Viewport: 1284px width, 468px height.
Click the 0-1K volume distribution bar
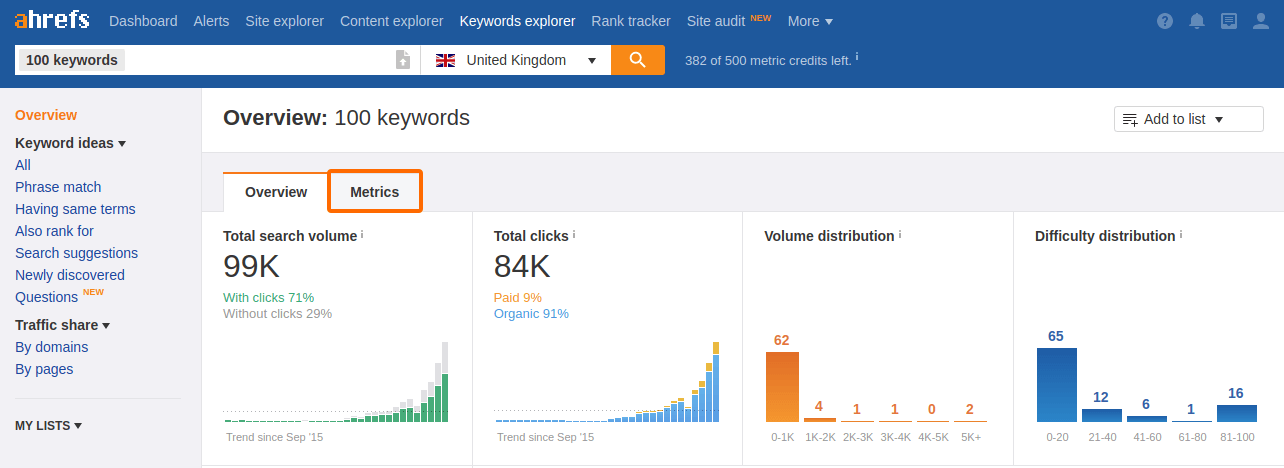point(782,387)
